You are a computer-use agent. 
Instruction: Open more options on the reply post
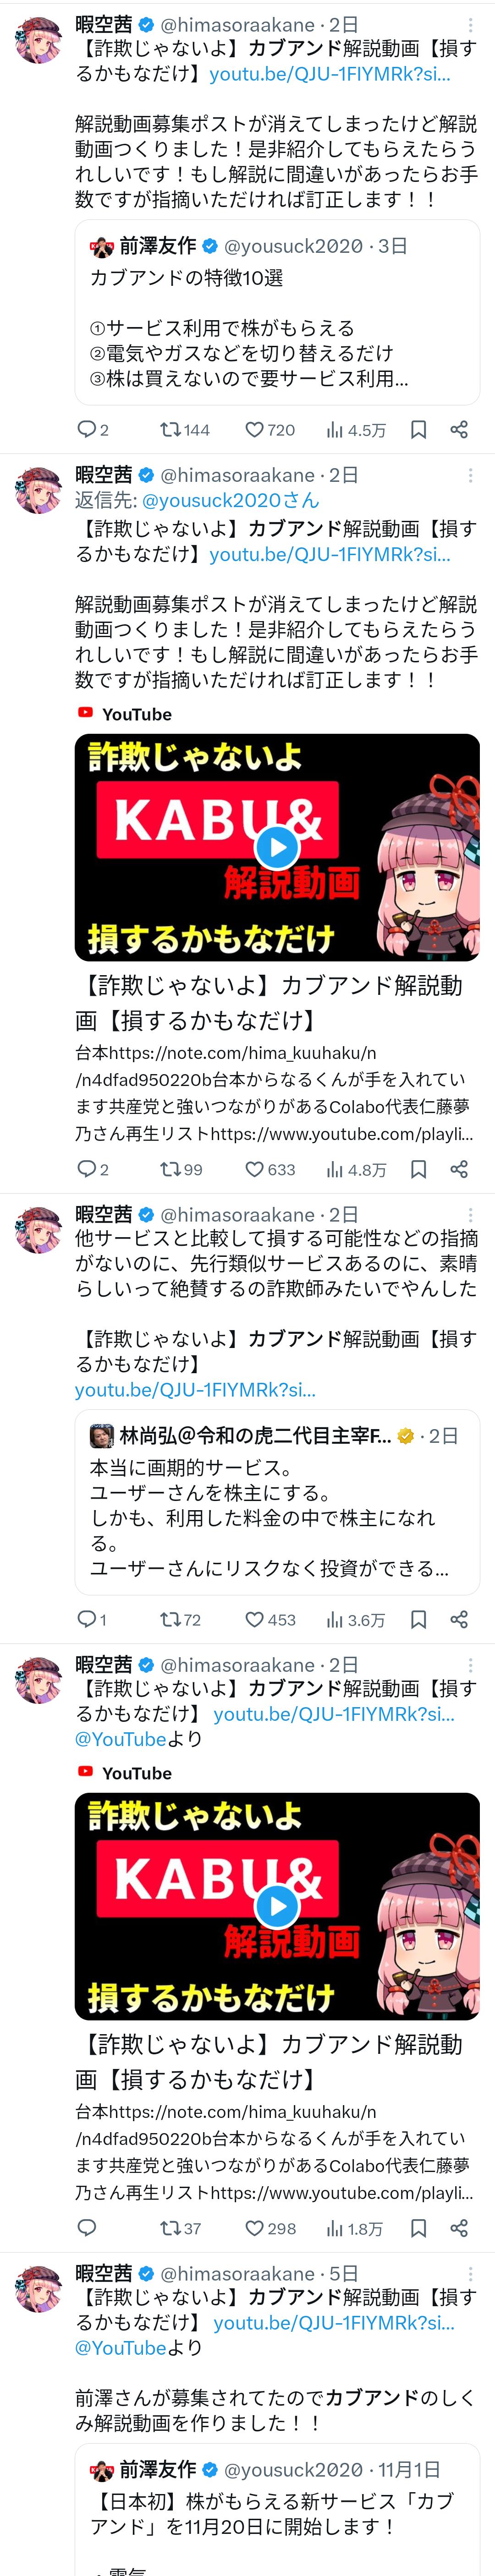[471, 475]
